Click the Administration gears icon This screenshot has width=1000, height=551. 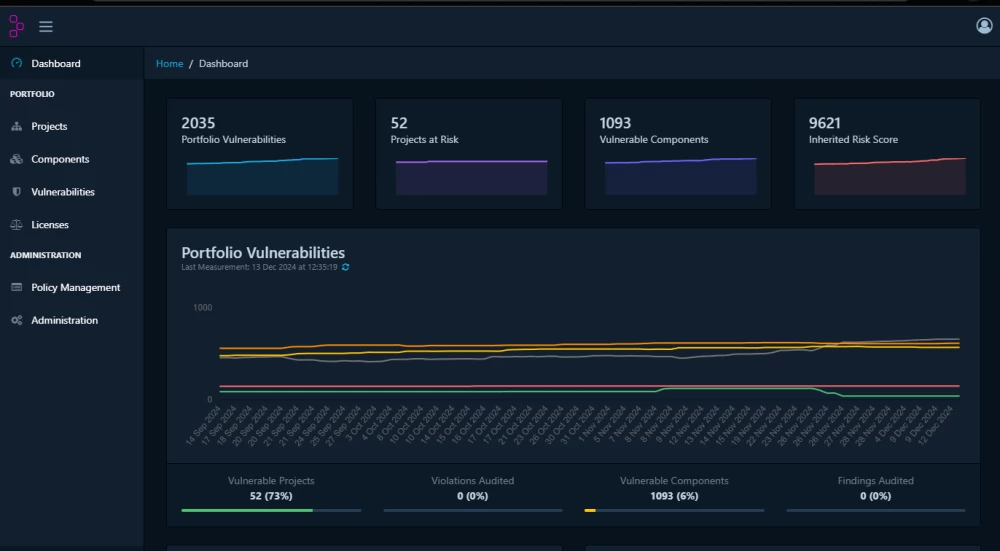tap(16, 321)
